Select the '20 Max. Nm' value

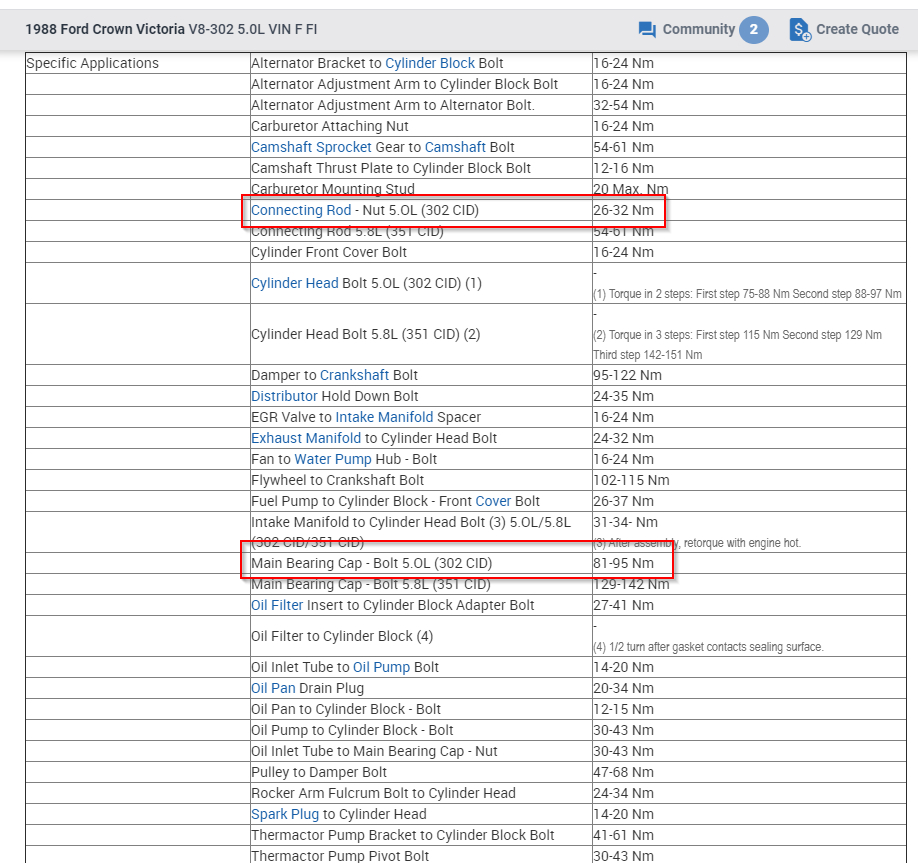point(631,189)
